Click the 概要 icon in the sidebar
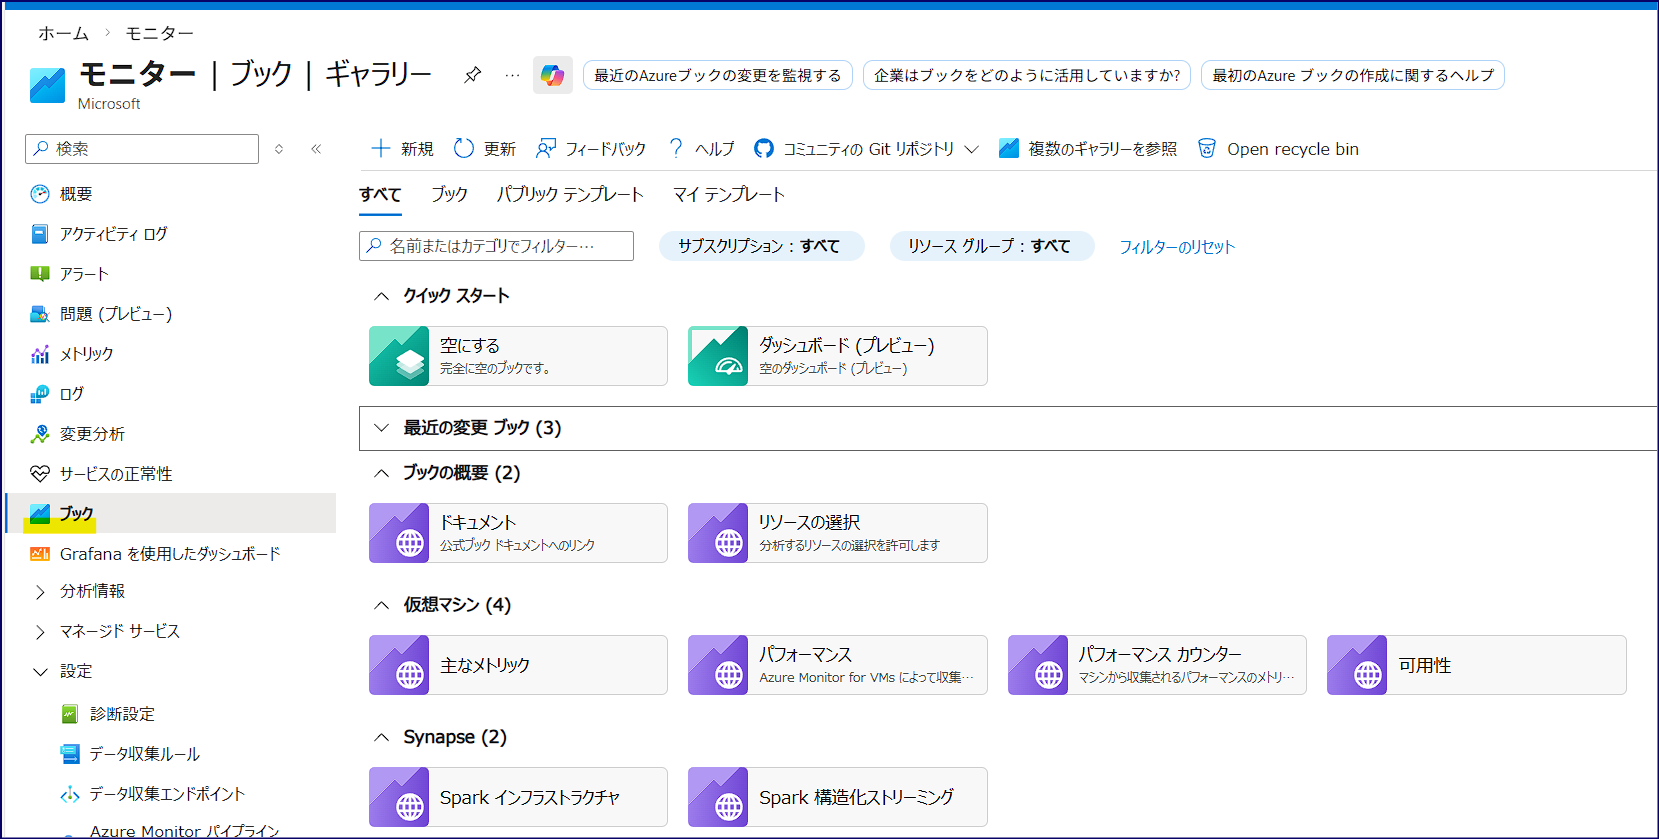This screenshot has height=839, width=1659. point(40,194)
